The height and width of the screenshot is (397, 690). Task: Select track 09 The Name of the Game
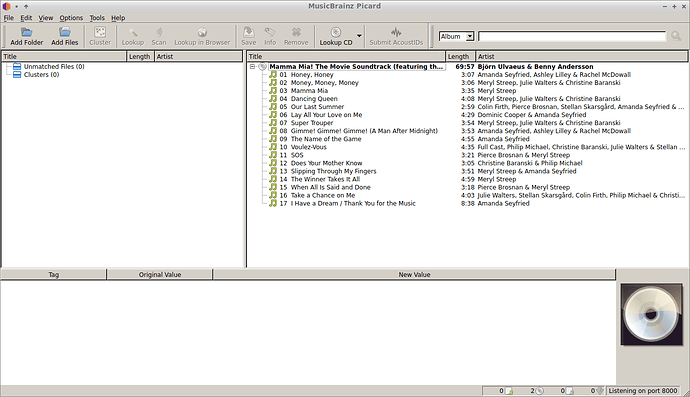[320, 139]
